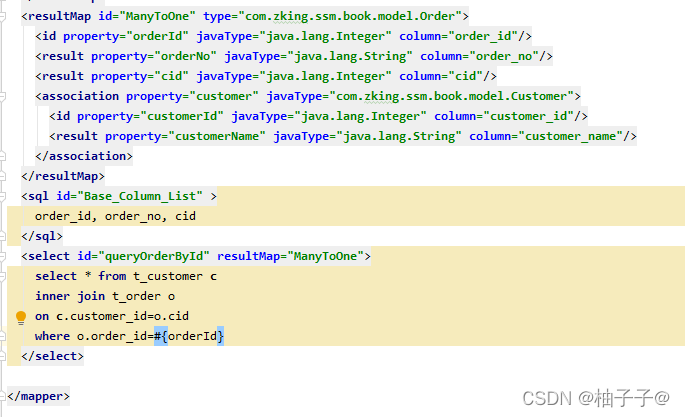Viewport: 685px width, 417px height.
Task: Click fold marker beside closing association tag
Action: pyautogui.click(x=2, y=156)
